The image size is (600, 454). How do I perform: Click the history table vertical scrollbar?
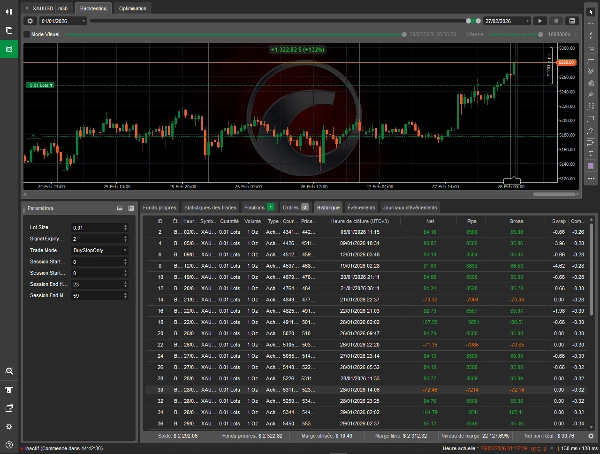point(591,268)
